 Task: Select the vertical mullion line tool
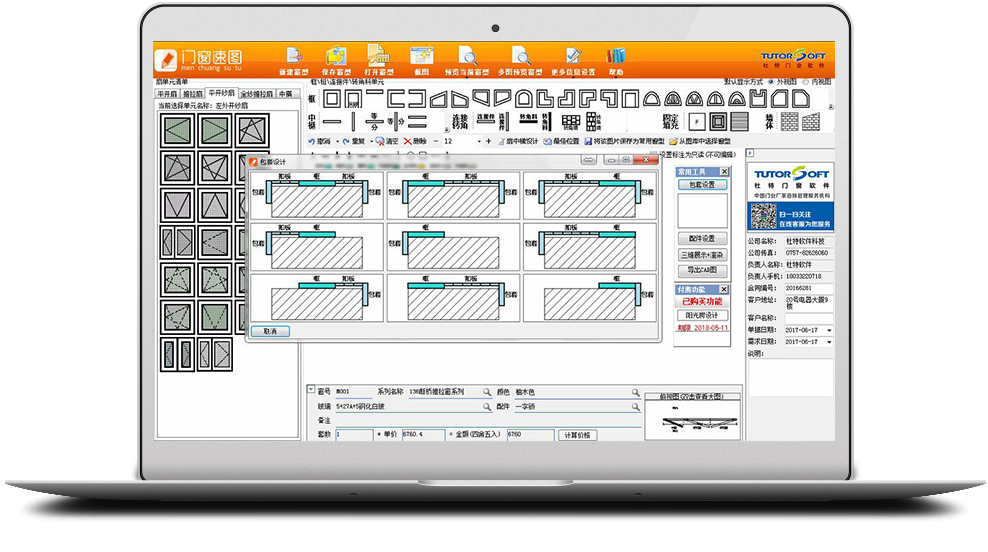click(353, 121)
